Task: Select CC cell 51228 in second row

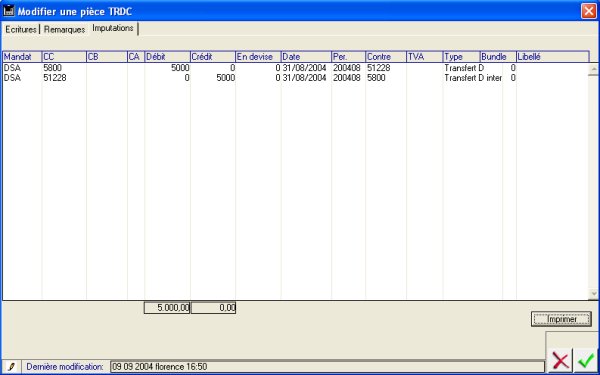Action: pyautogui.click(x=55, y=78)
